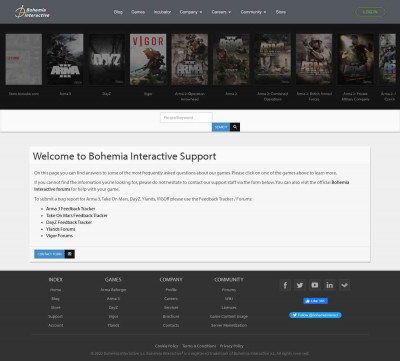Open Blog link in footer Index column
This screenshot has height=361, width=400.
click(x=55, y=299)
